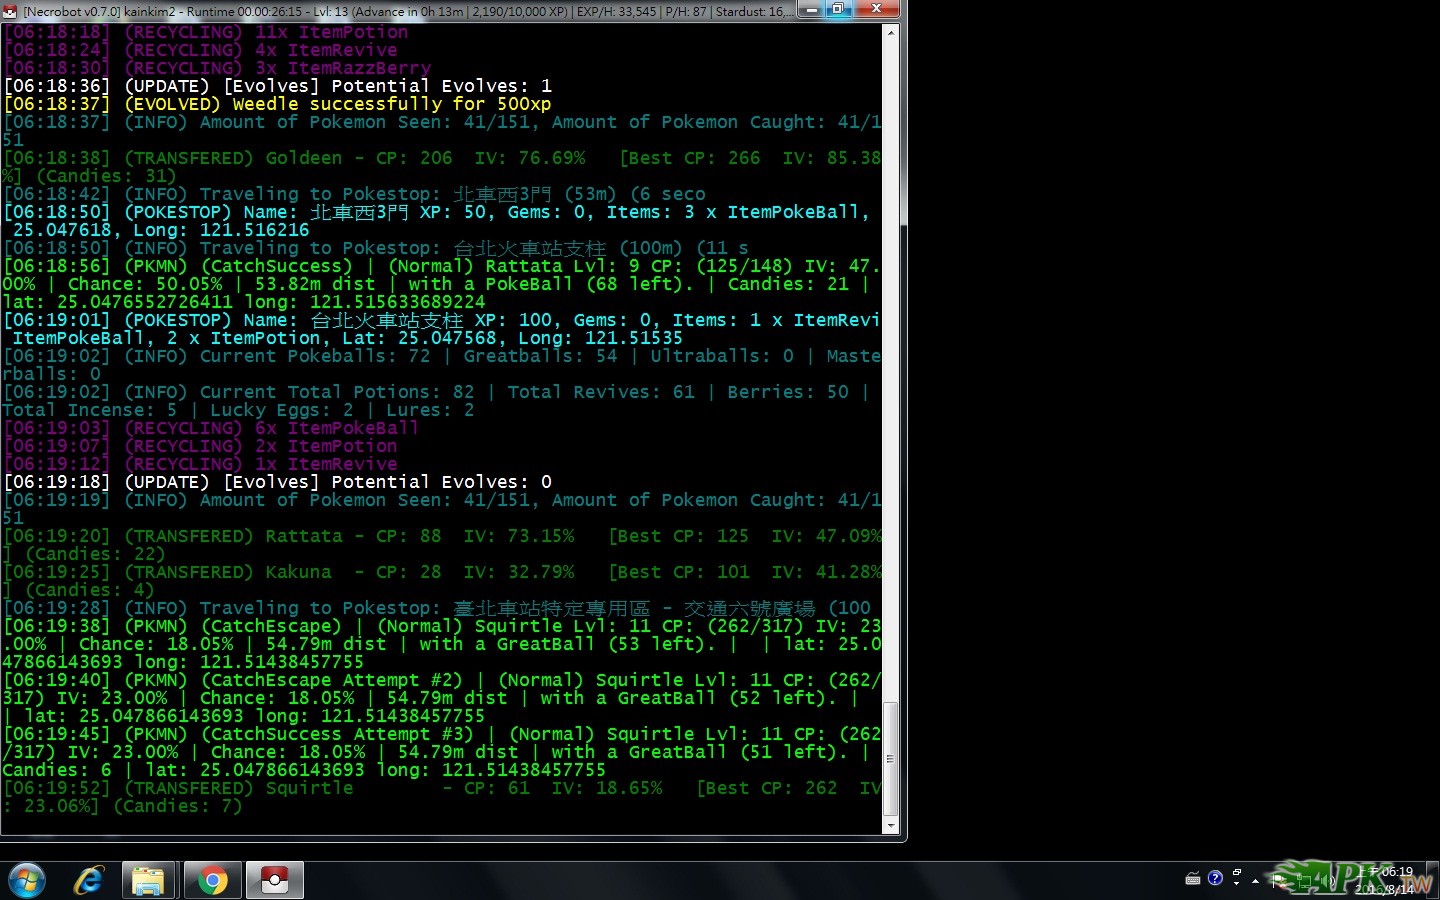The image size is (1440, 900).
Task: Click the keyboard input method tray icon
Action: pos(1193,879)
